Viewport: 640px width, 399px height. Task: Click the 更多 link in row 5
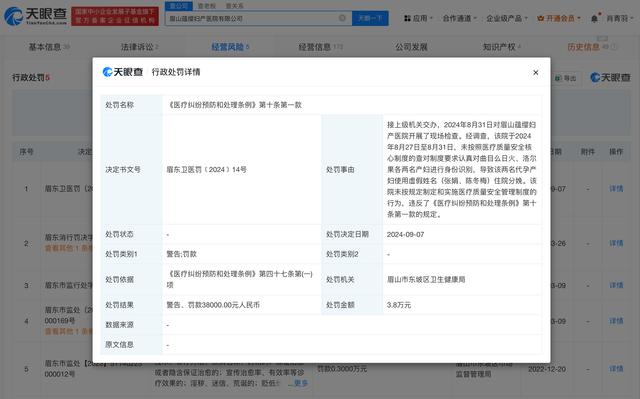298,383
